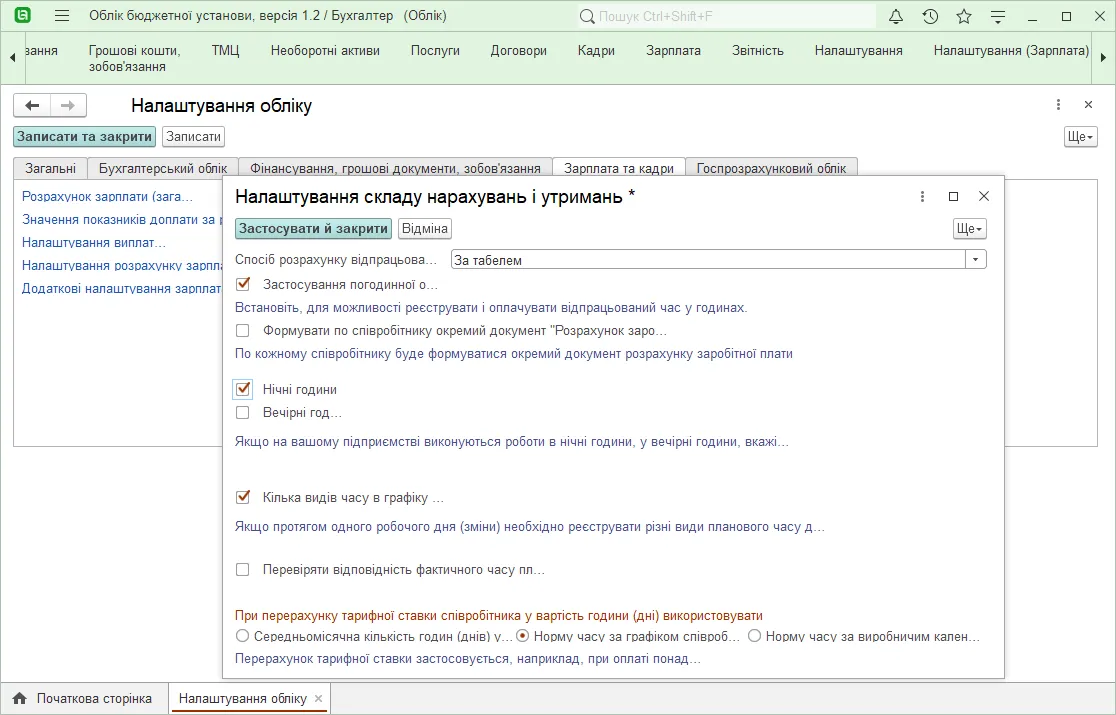Image resolution: width=1116 pixels, height=715 pixels.
Task: Open the main form's Ще dropdown
Action: point(1080,137)
